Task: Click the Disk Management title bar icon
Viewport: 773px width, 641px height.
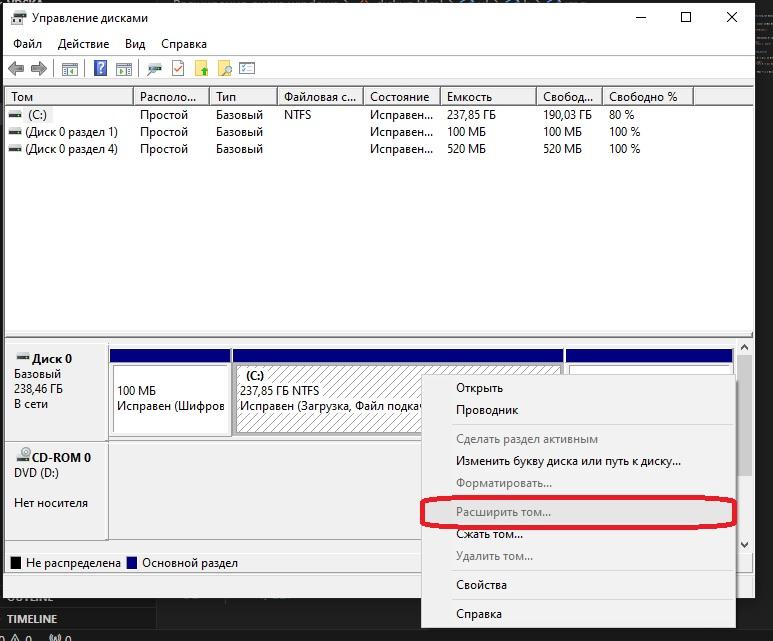Action: [x=19, y=19]
